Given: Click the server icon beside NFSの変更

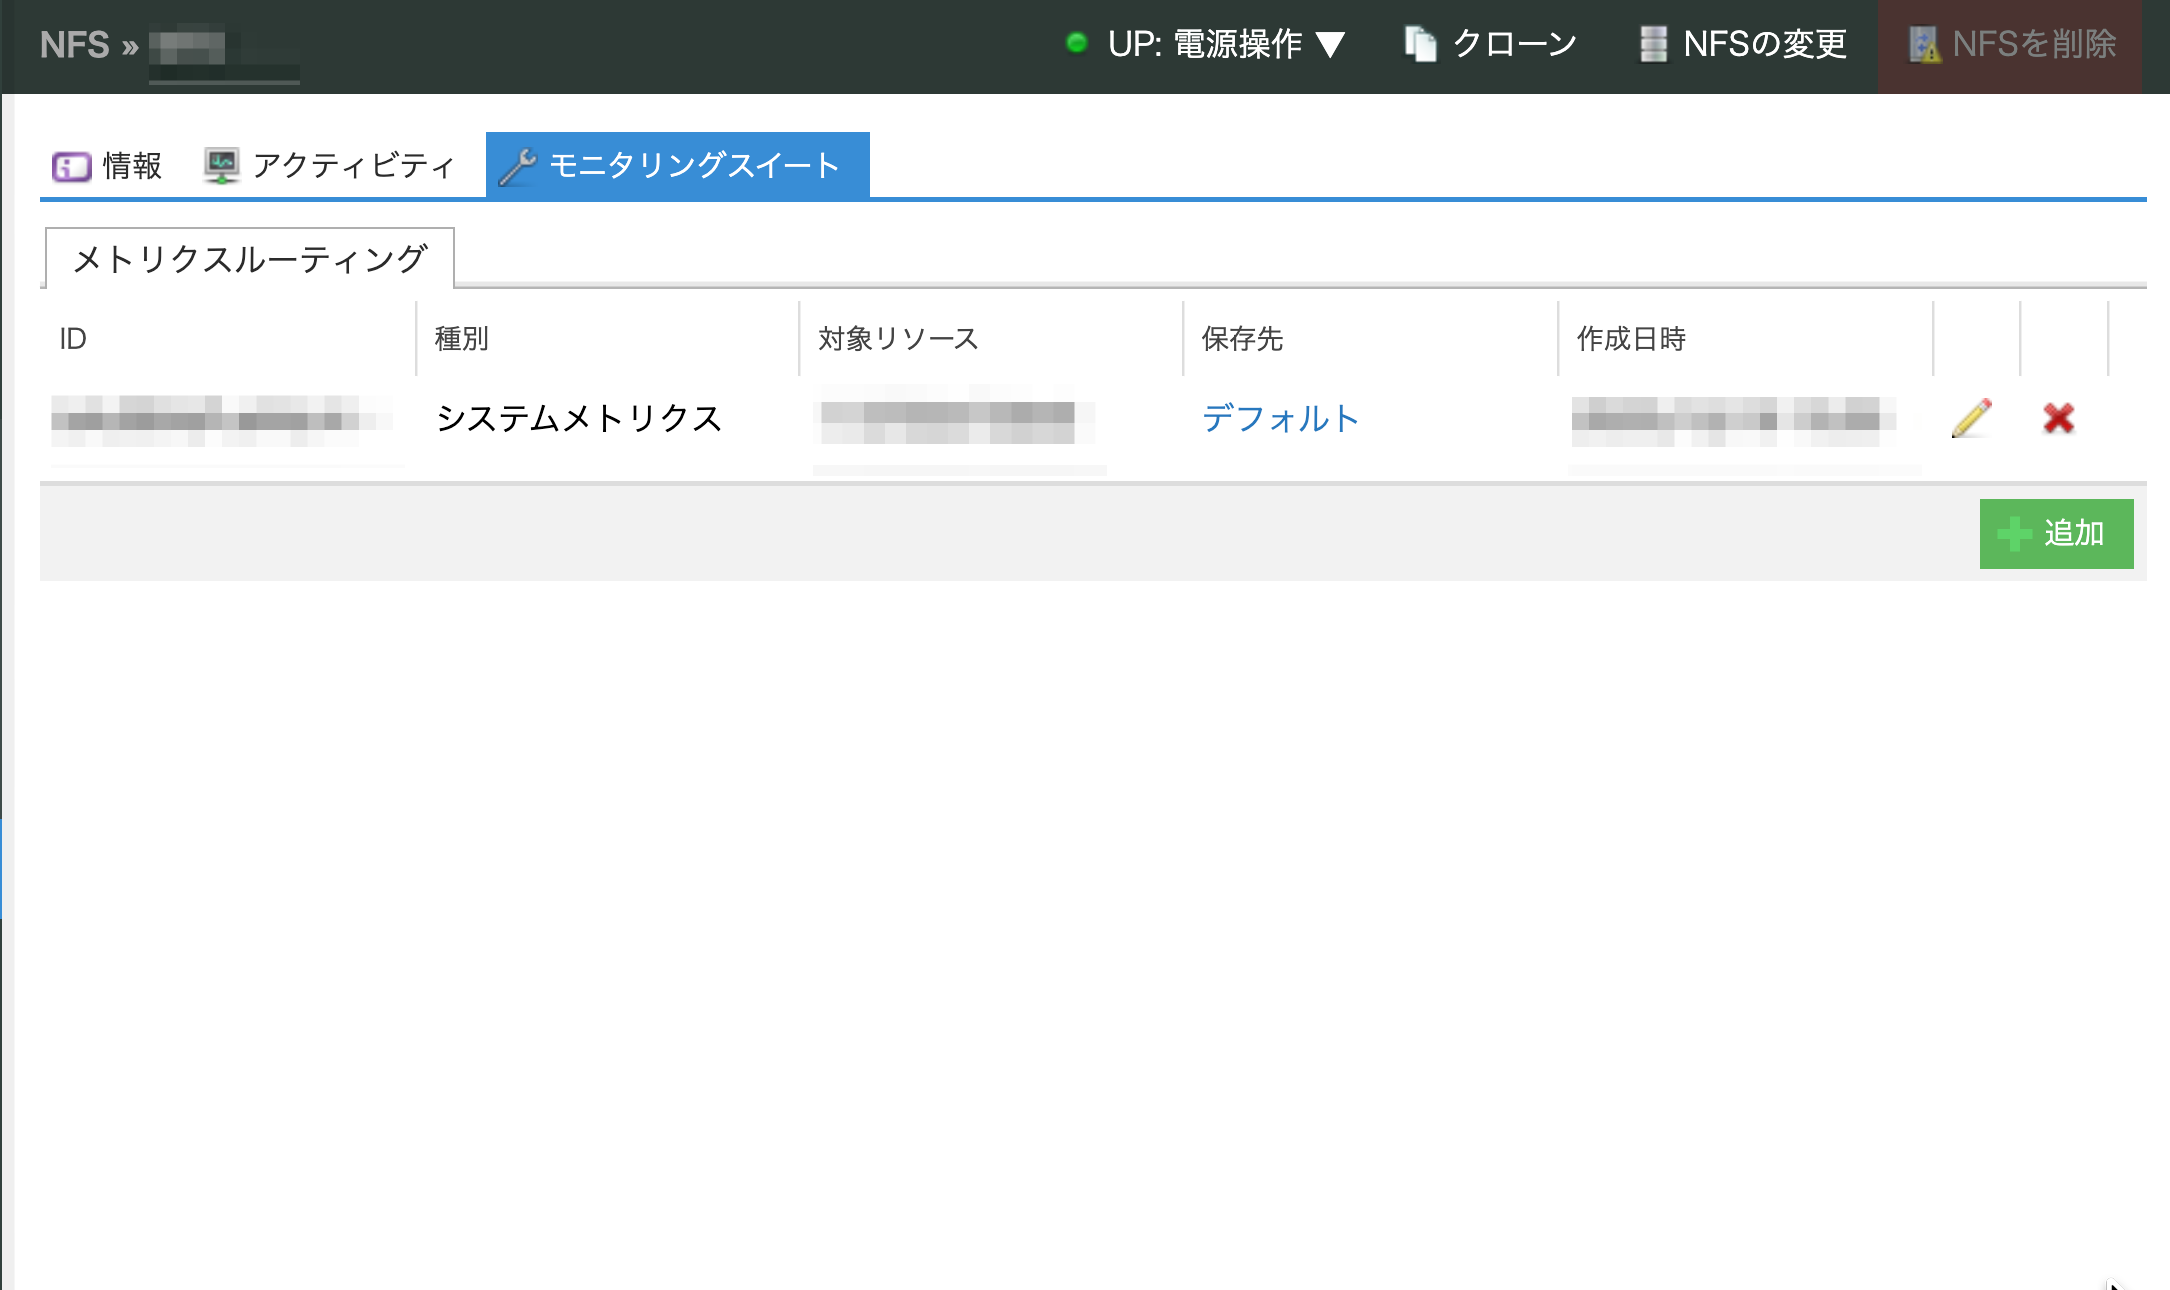Looking at the screenshot, I should 1653,44.
